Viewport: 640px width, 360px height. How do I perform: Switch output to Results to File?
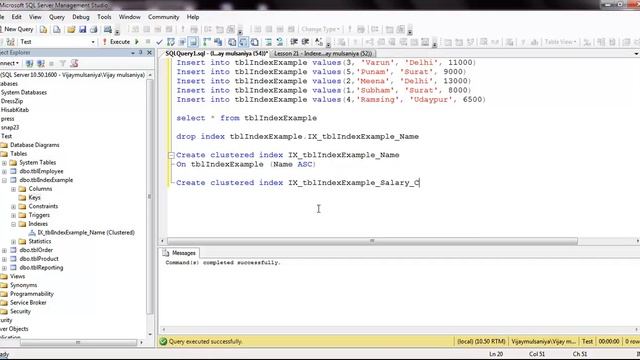click(x=254, y=42)
